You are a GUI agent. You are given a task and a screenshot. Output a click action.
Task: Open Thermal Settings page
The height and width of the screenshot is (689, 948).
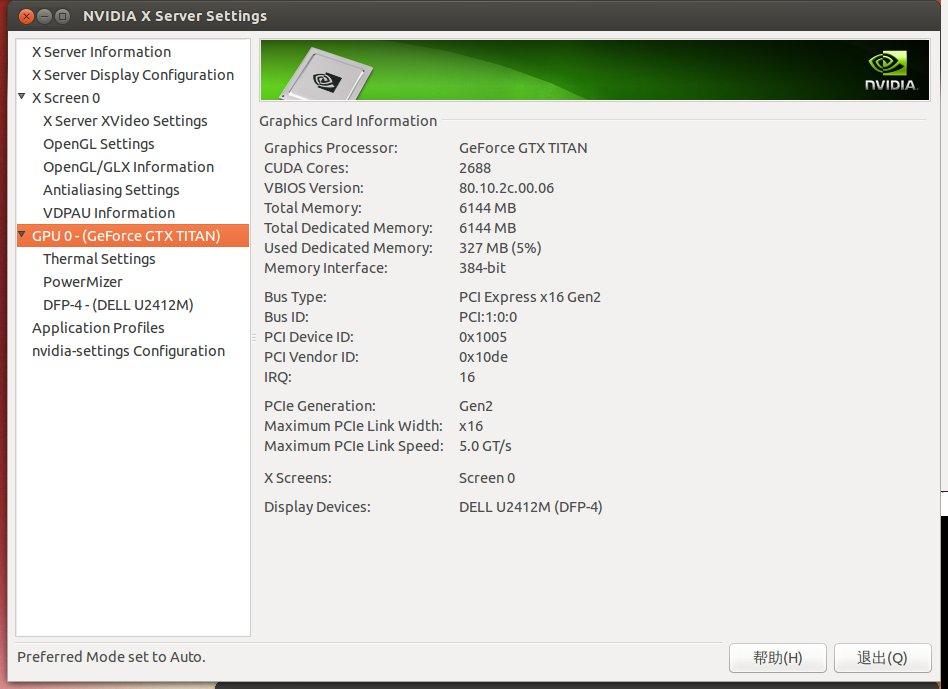coord(99,259)
